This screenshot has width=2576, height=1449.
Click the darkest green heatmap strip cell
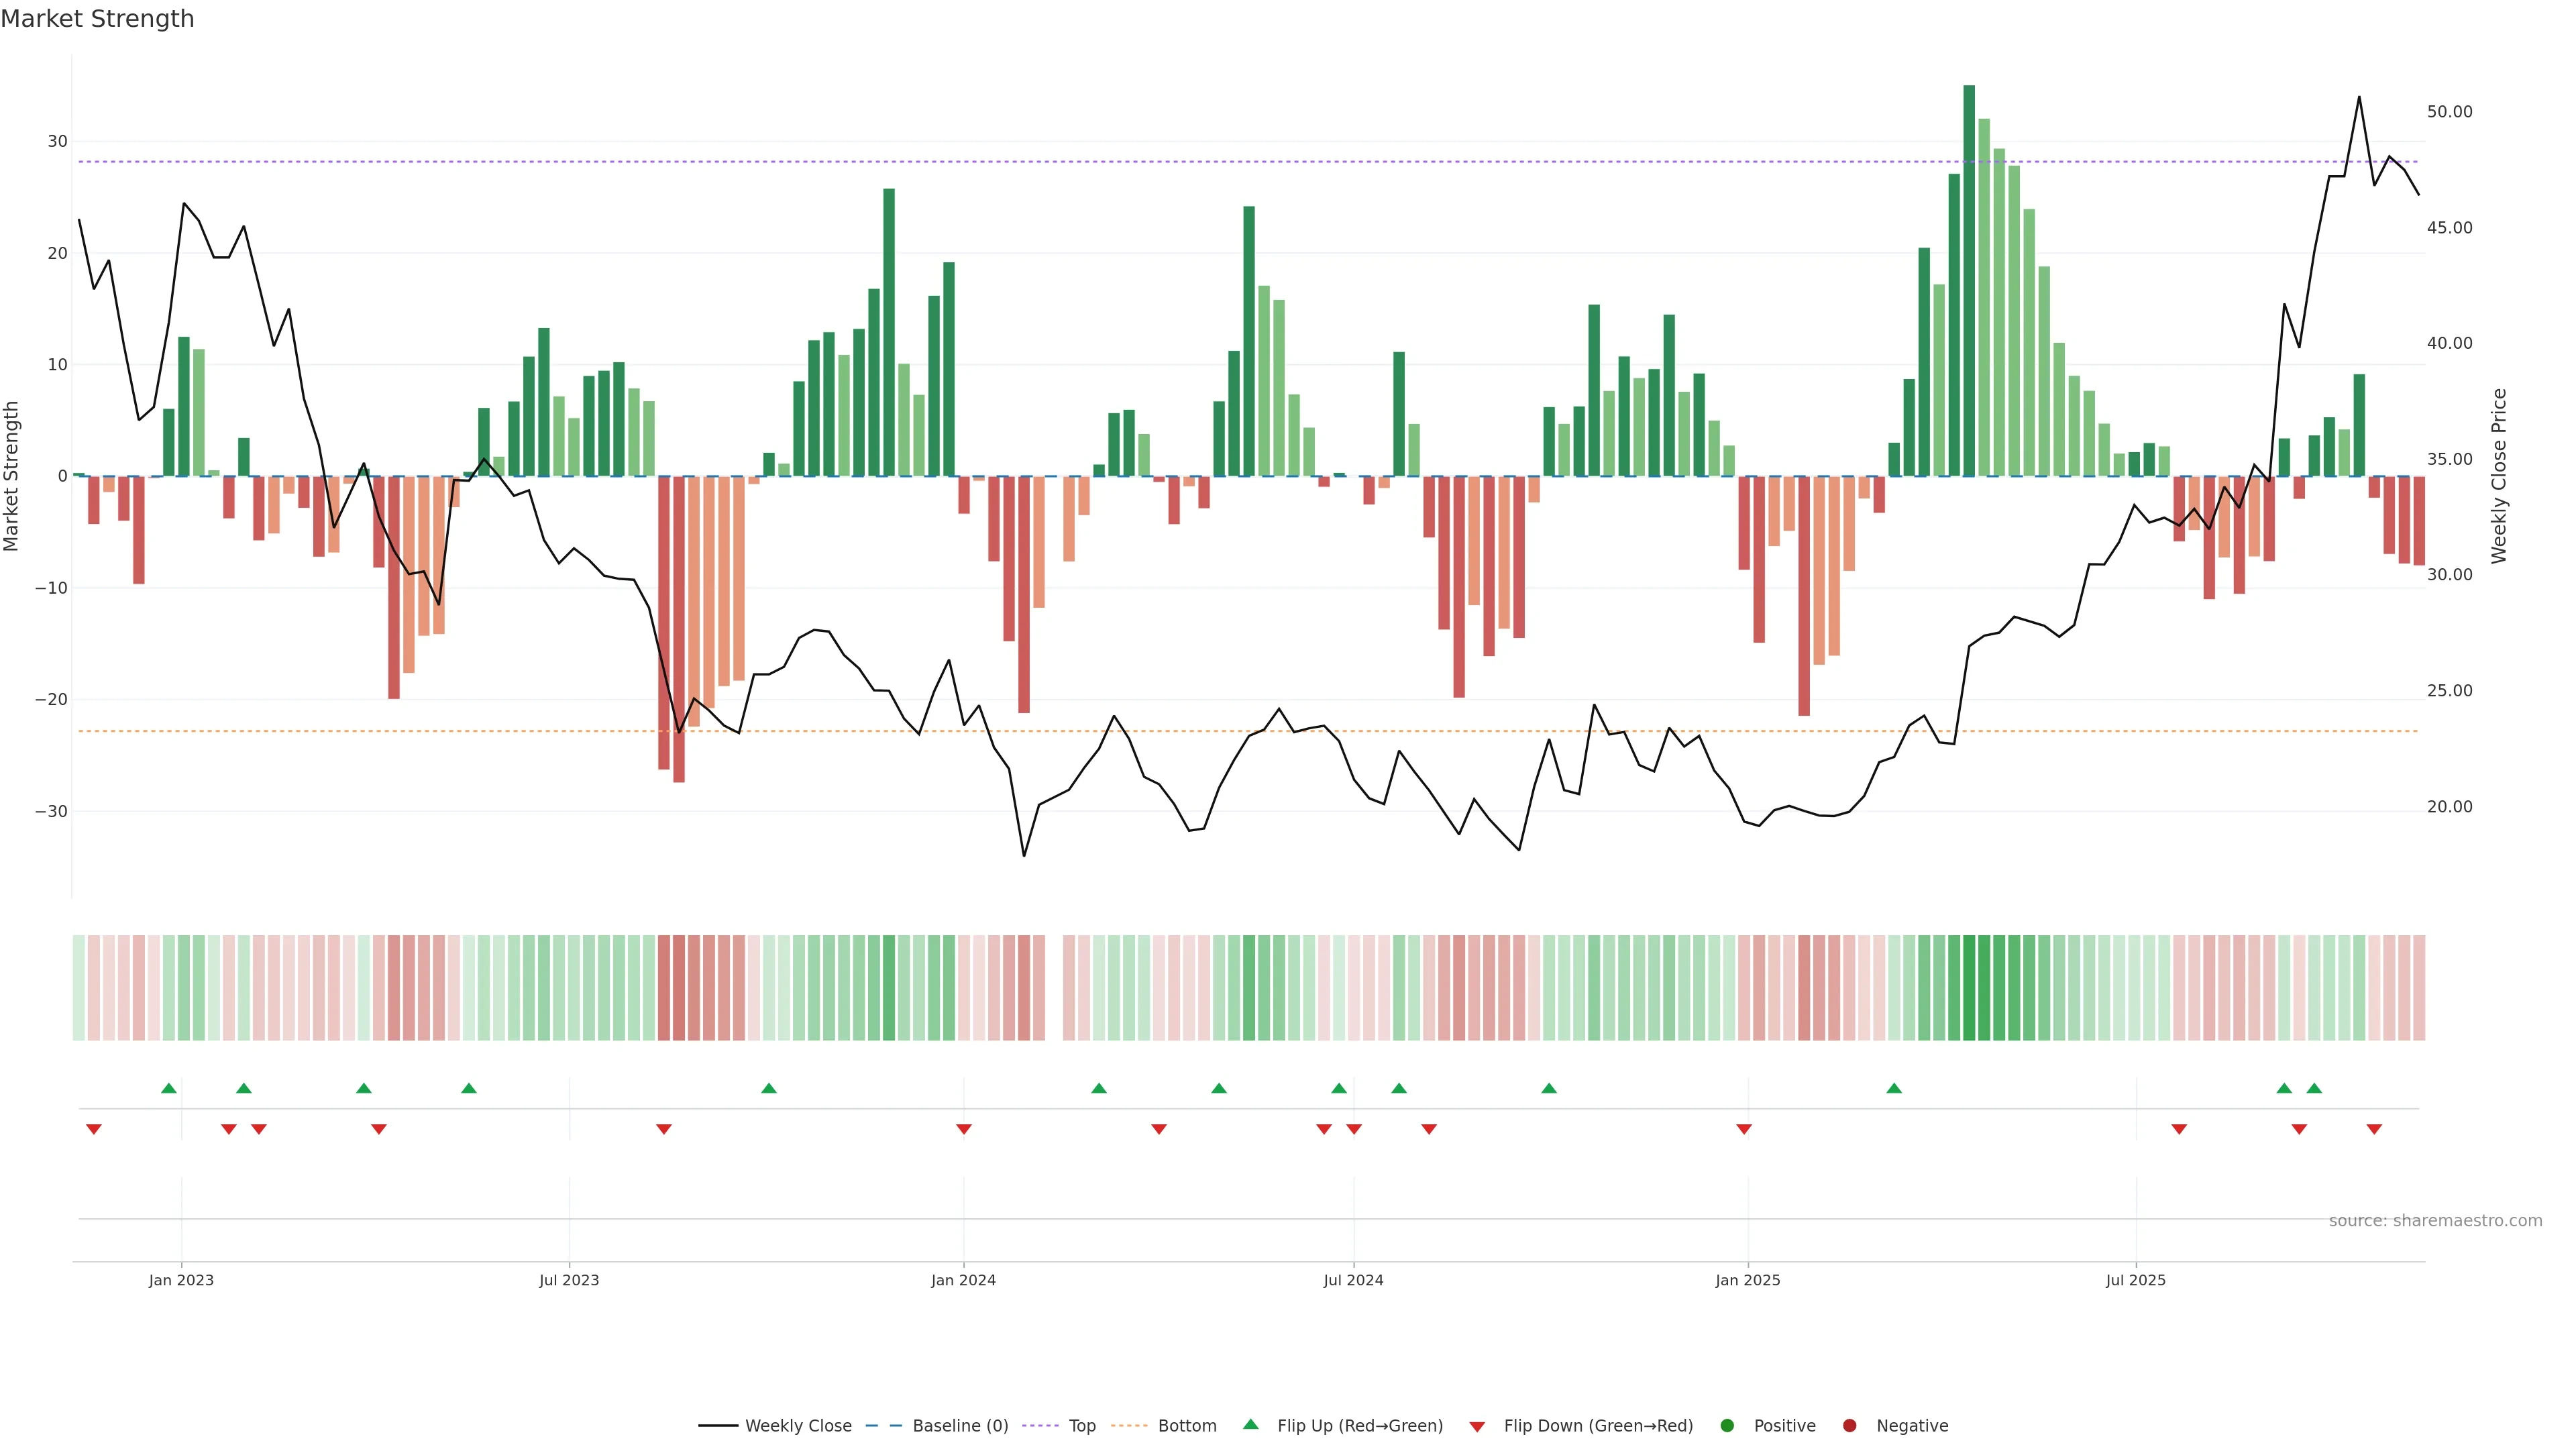1969,987
